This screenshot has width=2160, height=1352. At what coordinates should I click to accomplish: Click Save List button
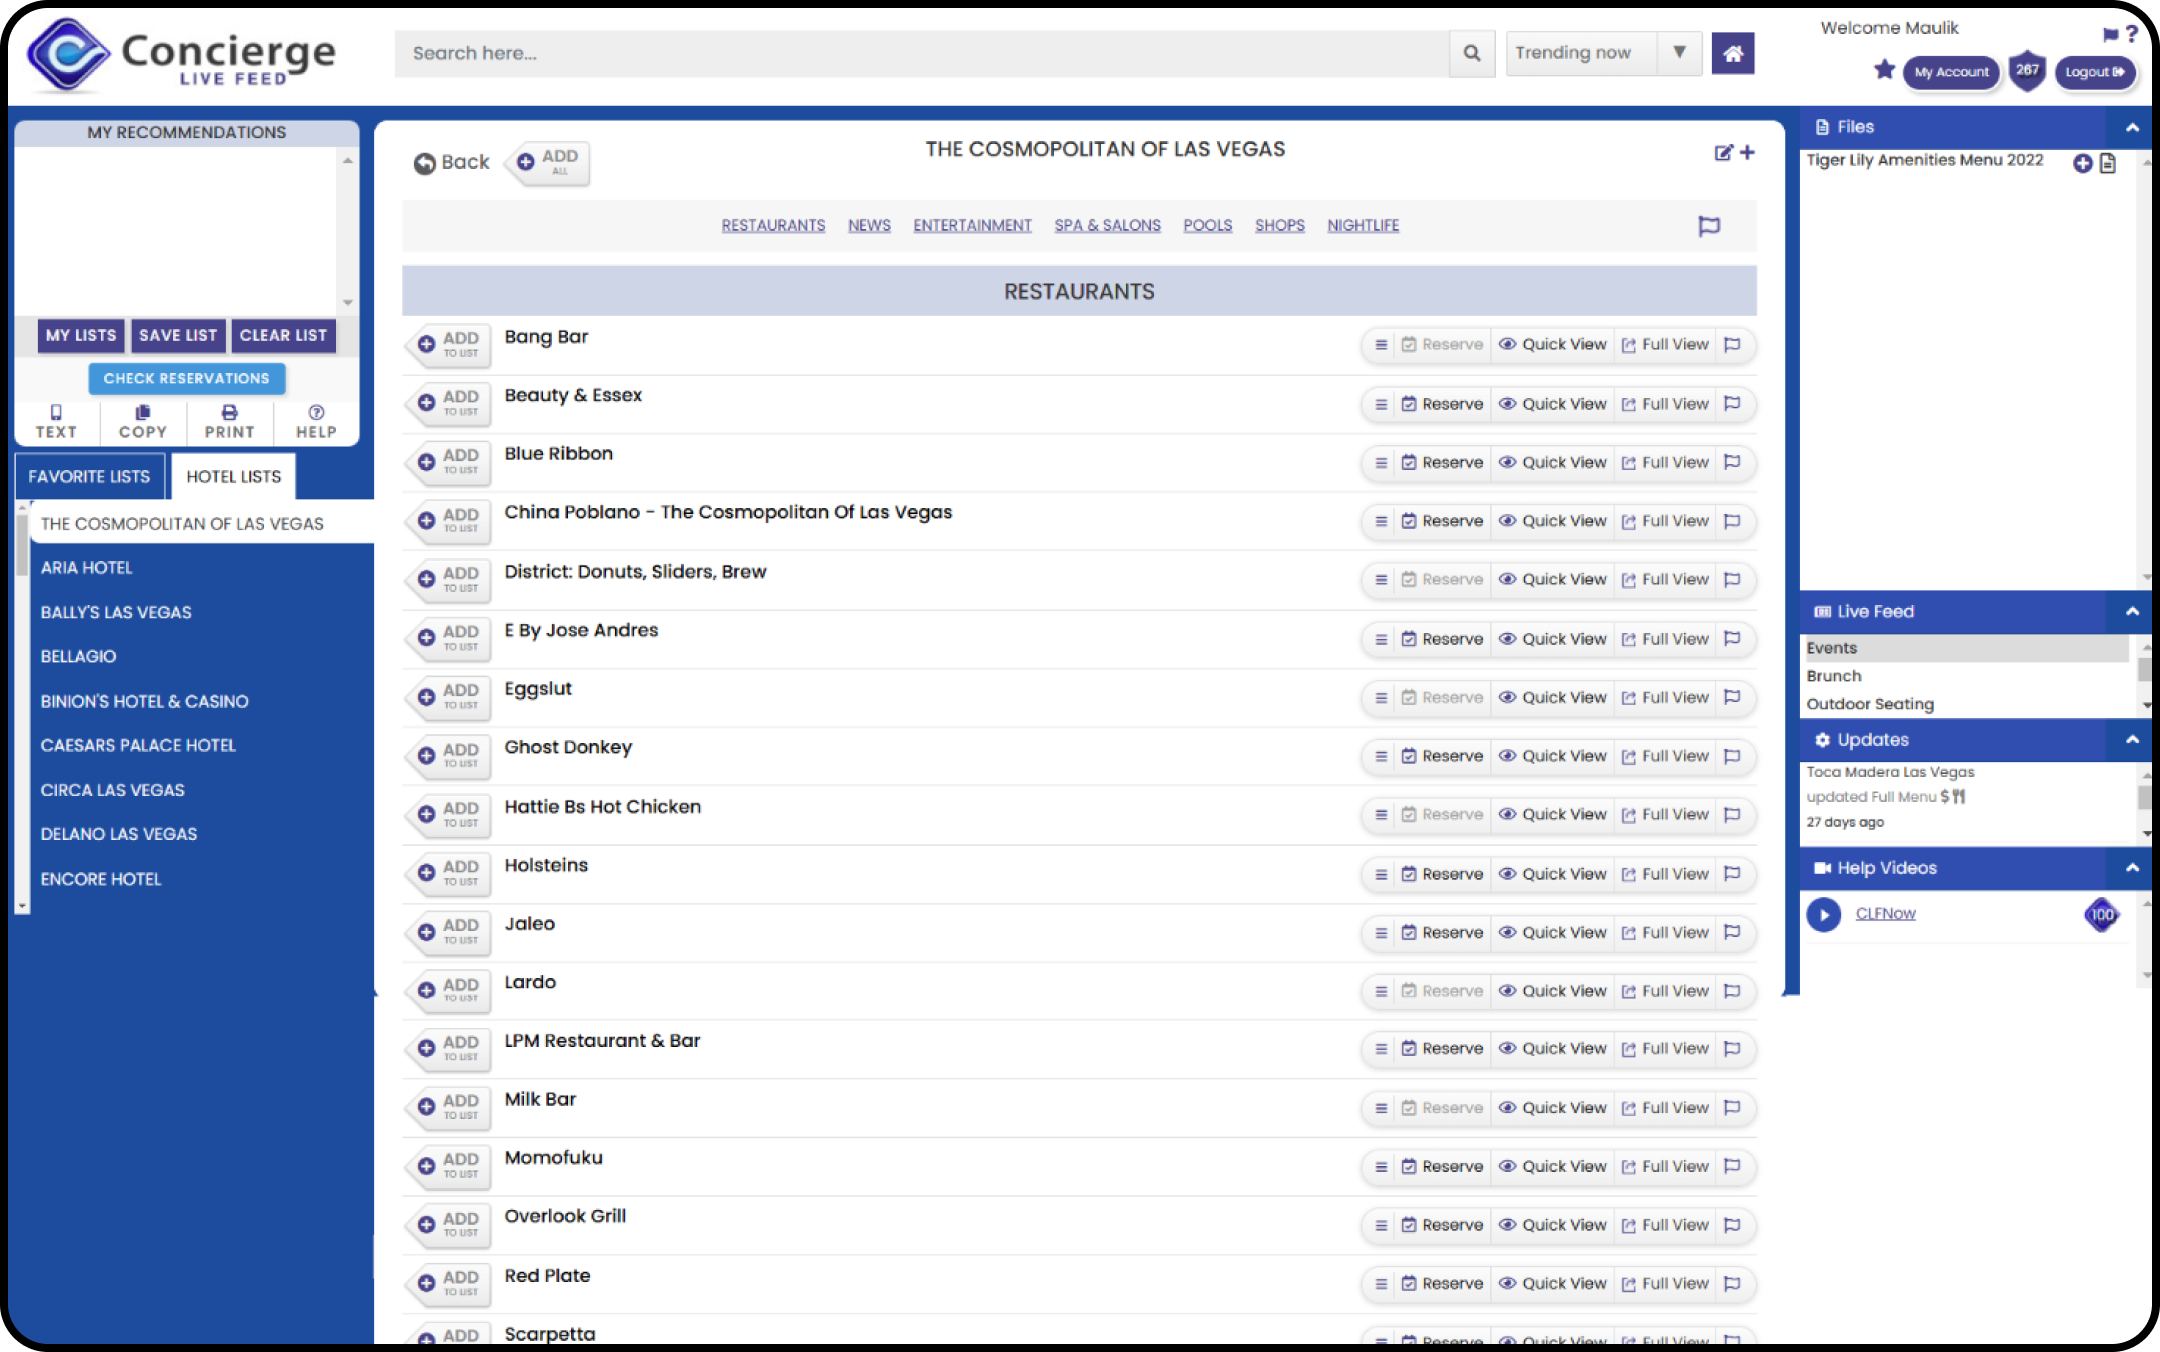point(178,336)
